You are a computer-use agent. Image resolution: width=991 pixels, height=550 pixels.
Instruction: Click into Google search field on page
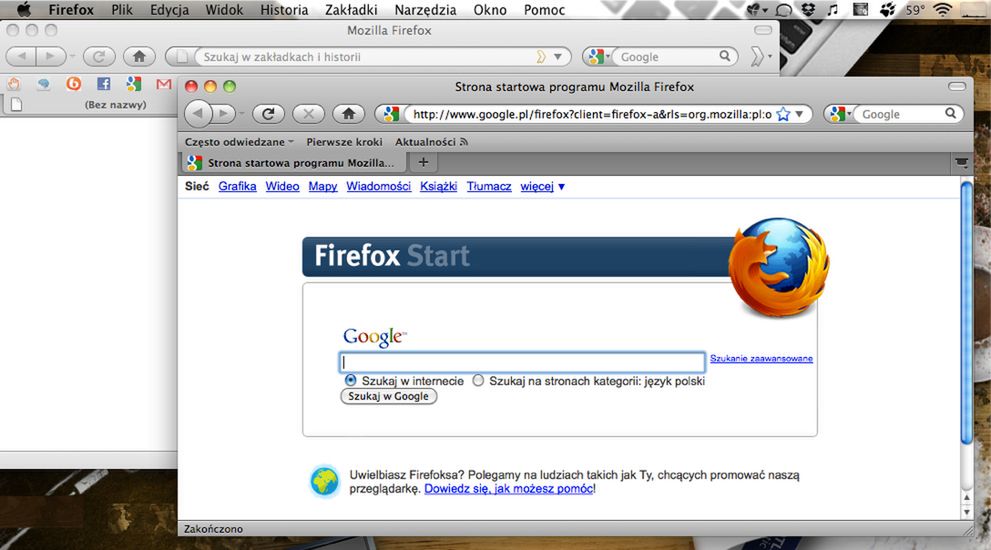pos(522,362)
